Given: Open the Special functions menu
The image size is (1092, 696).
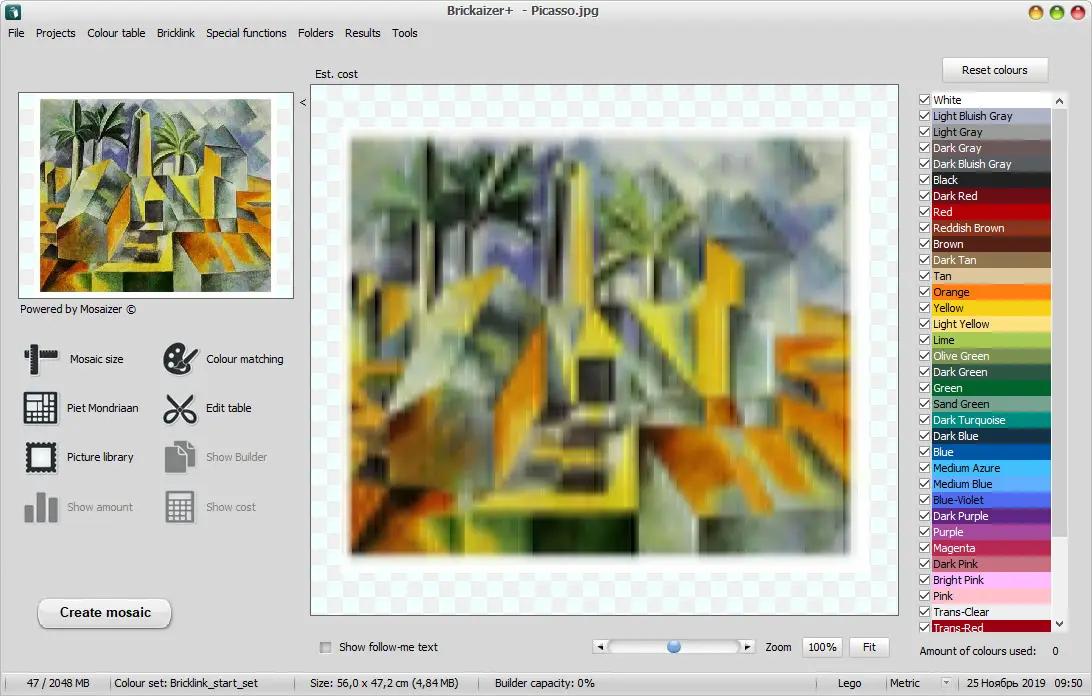Looking at the screenshot, I should point(246,33).
